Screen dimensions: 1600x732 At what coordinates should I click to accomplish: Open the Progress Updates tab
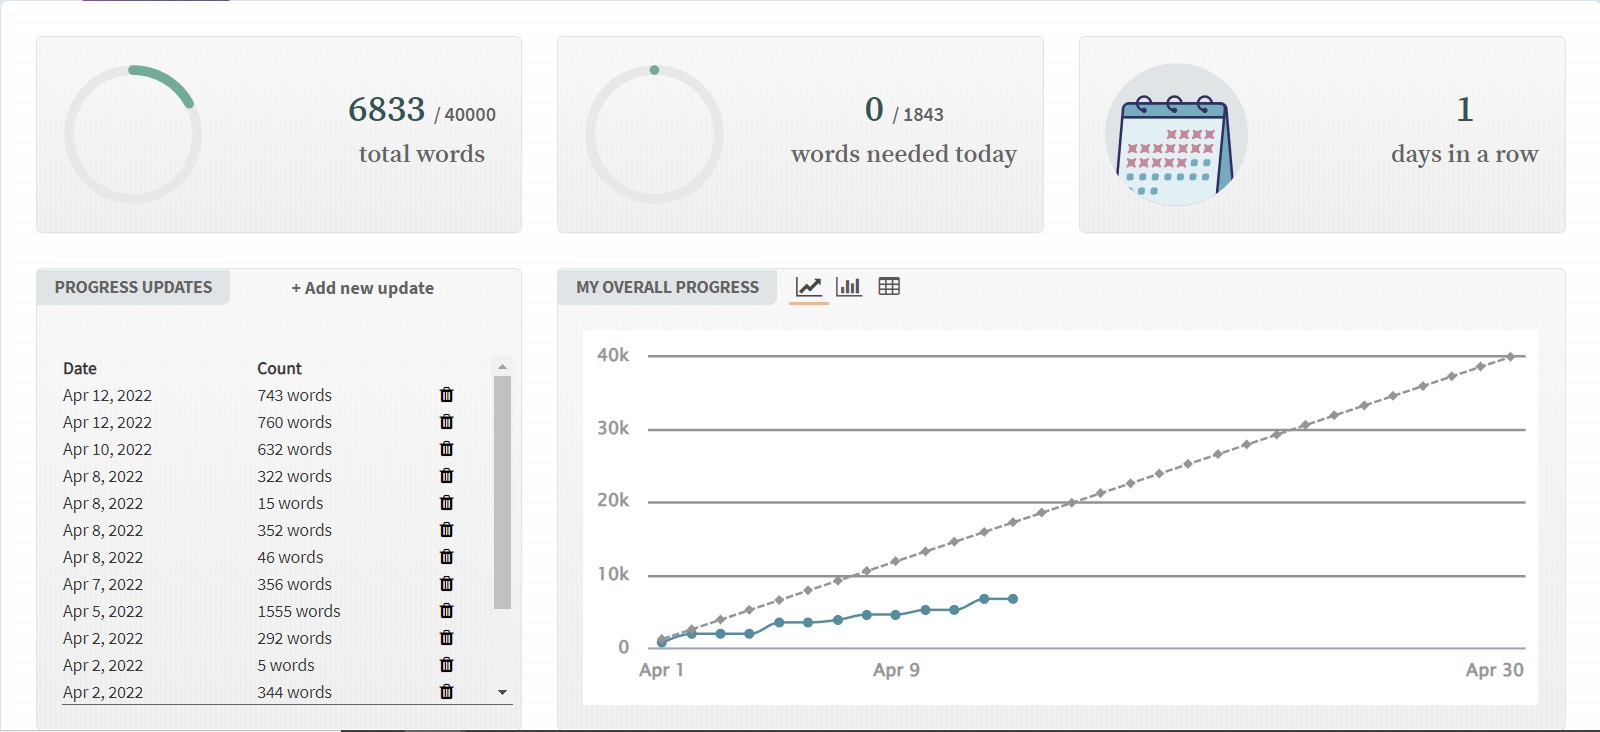click(x=133, y=287)
